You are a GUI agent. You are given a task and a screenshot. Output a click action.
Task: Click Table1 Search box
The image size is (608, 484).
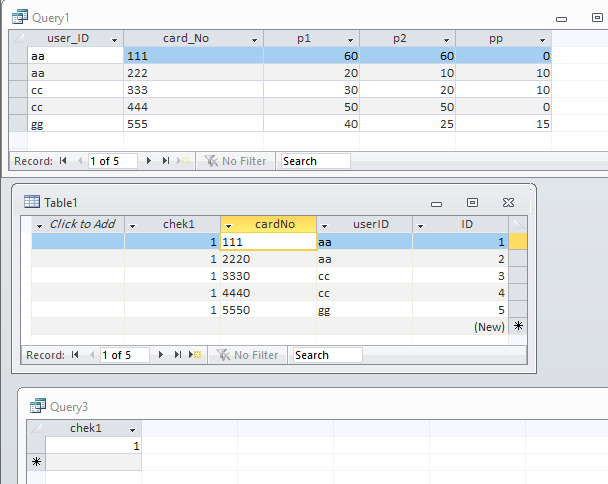point(327,355)
